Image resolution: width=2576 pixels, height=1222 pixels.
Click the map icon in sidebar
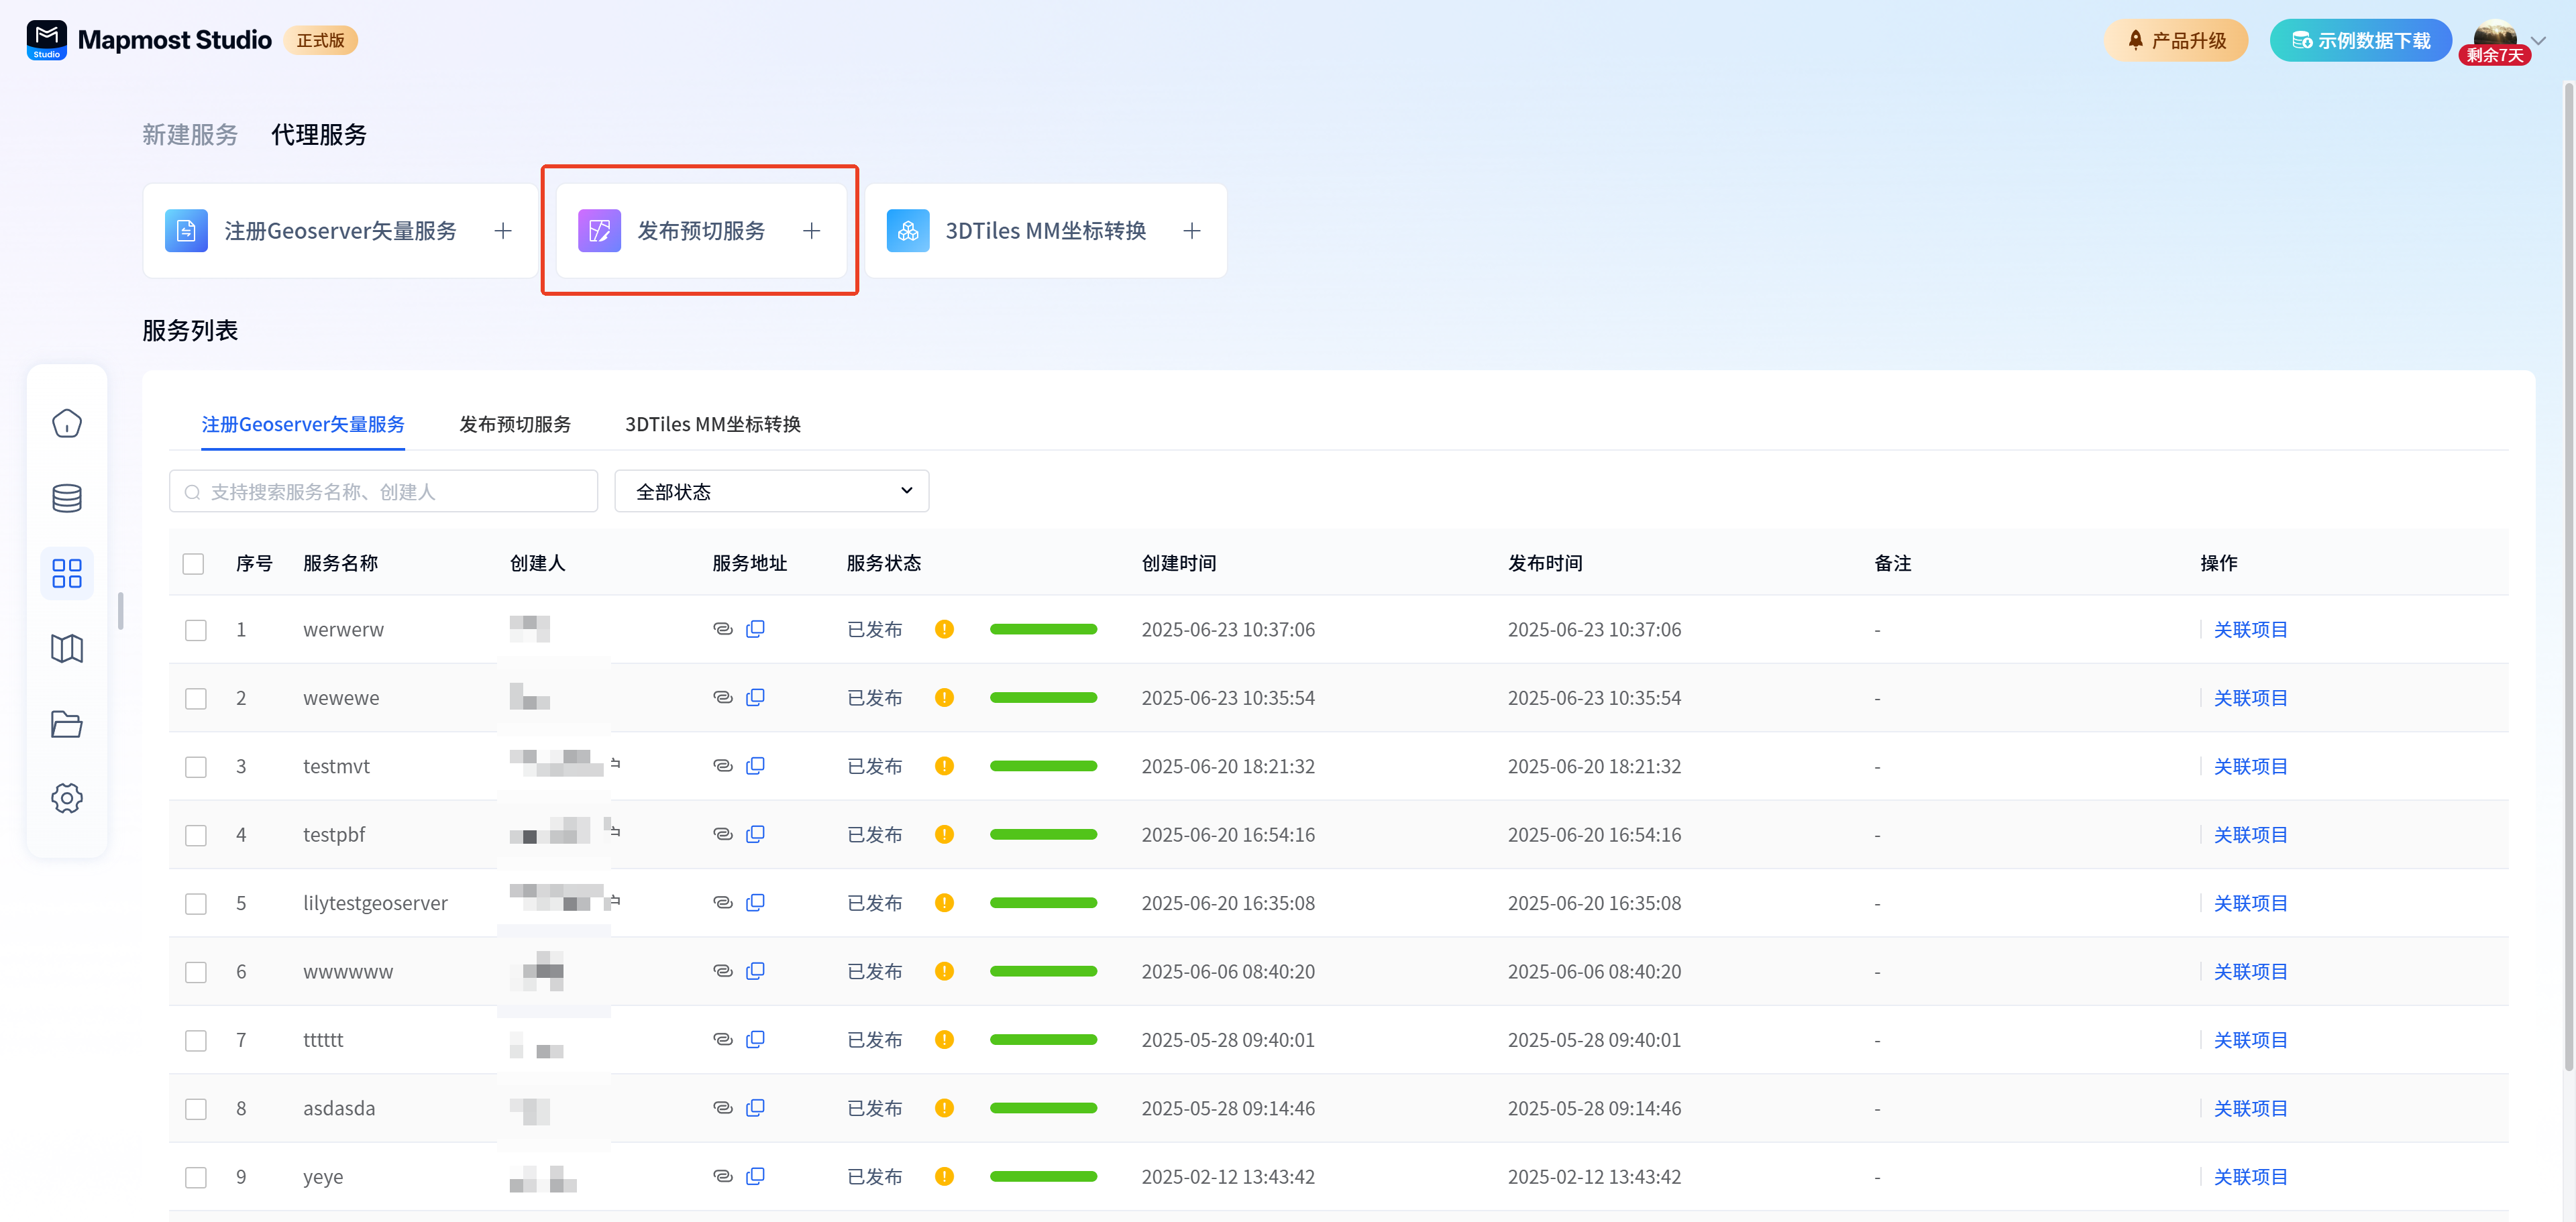(x=67, y=648)
